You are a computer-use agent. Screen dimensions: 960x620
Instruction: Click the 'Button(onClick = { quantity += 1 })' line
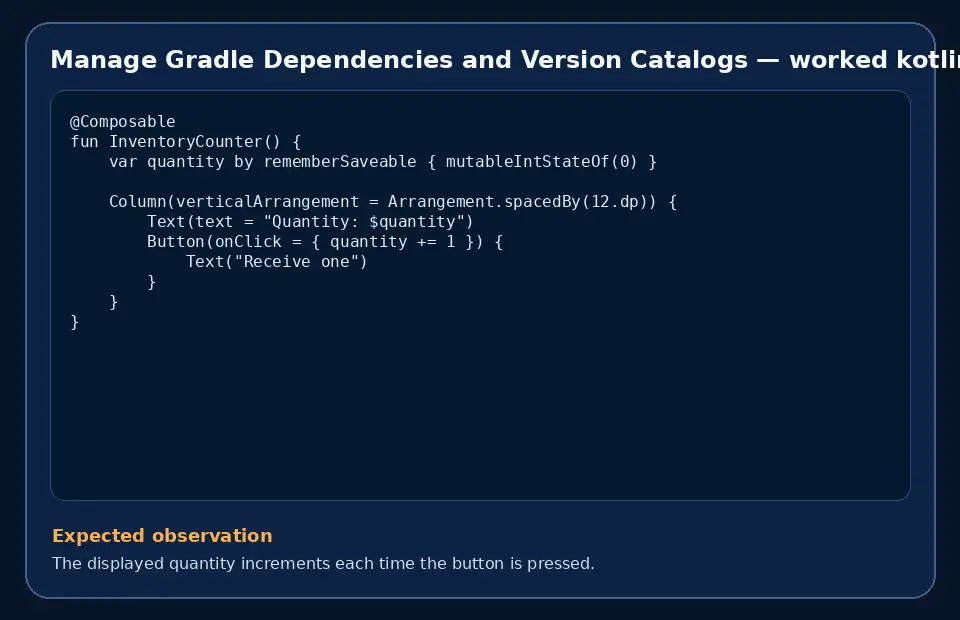(x=324, y=242)
